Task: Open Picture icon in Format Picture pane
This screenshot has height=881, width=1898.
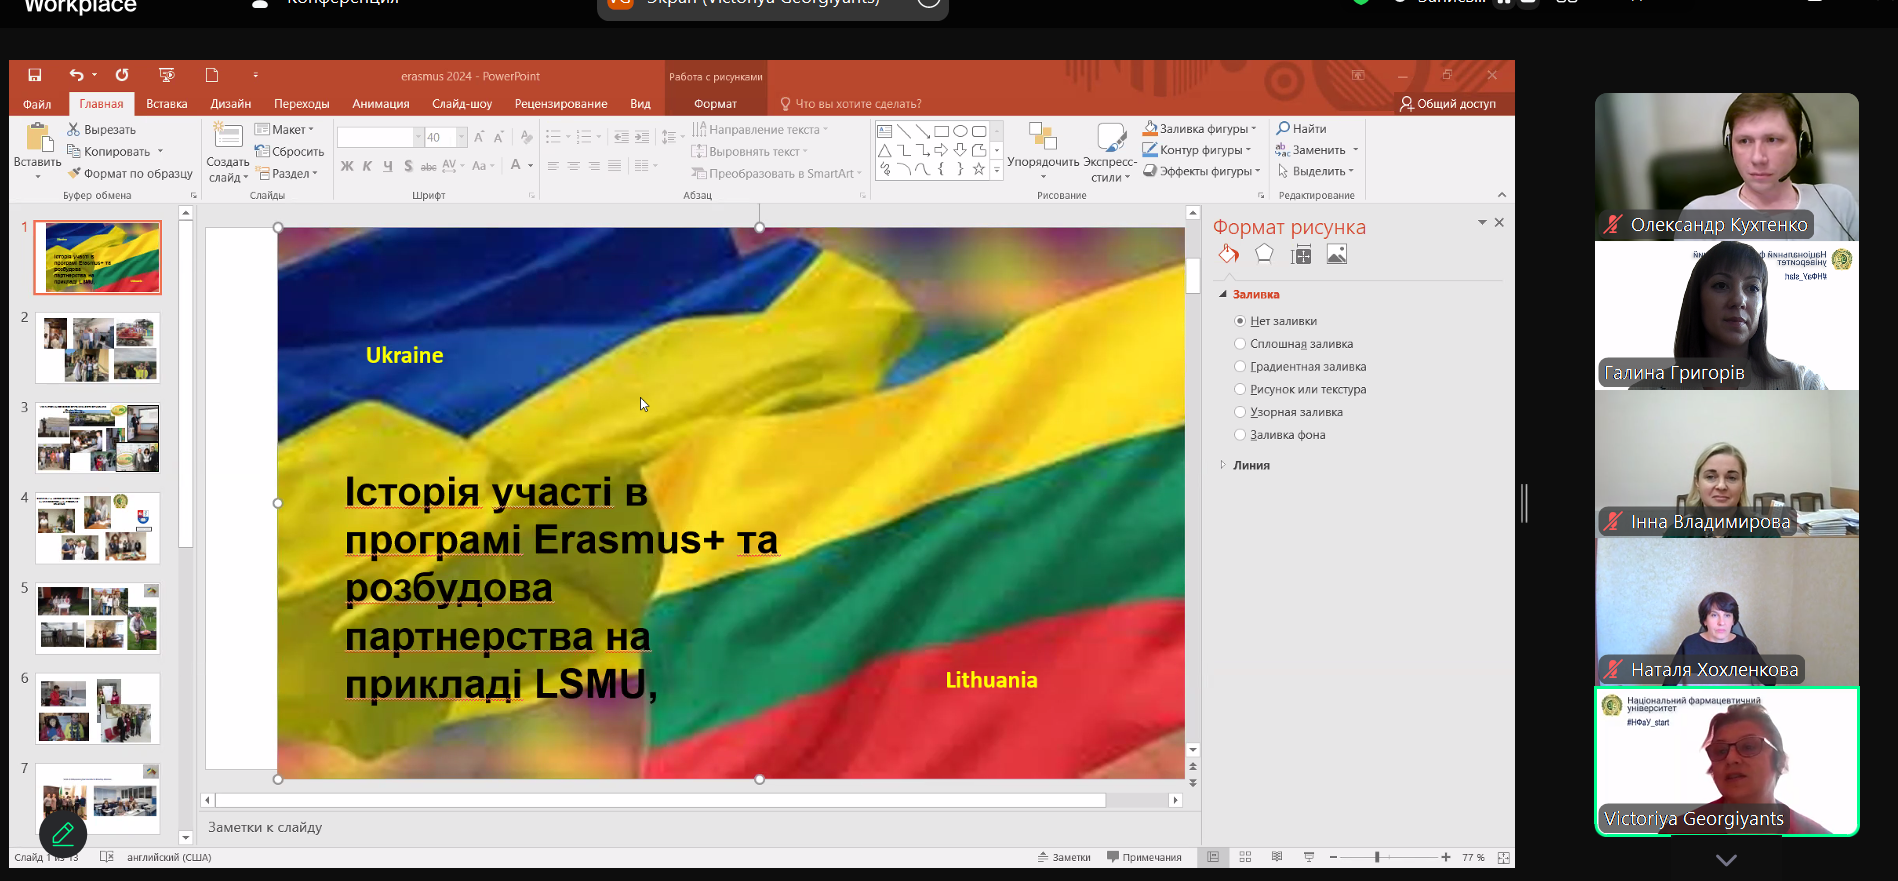Action: pyautogui.click(x=1337, y=255)
